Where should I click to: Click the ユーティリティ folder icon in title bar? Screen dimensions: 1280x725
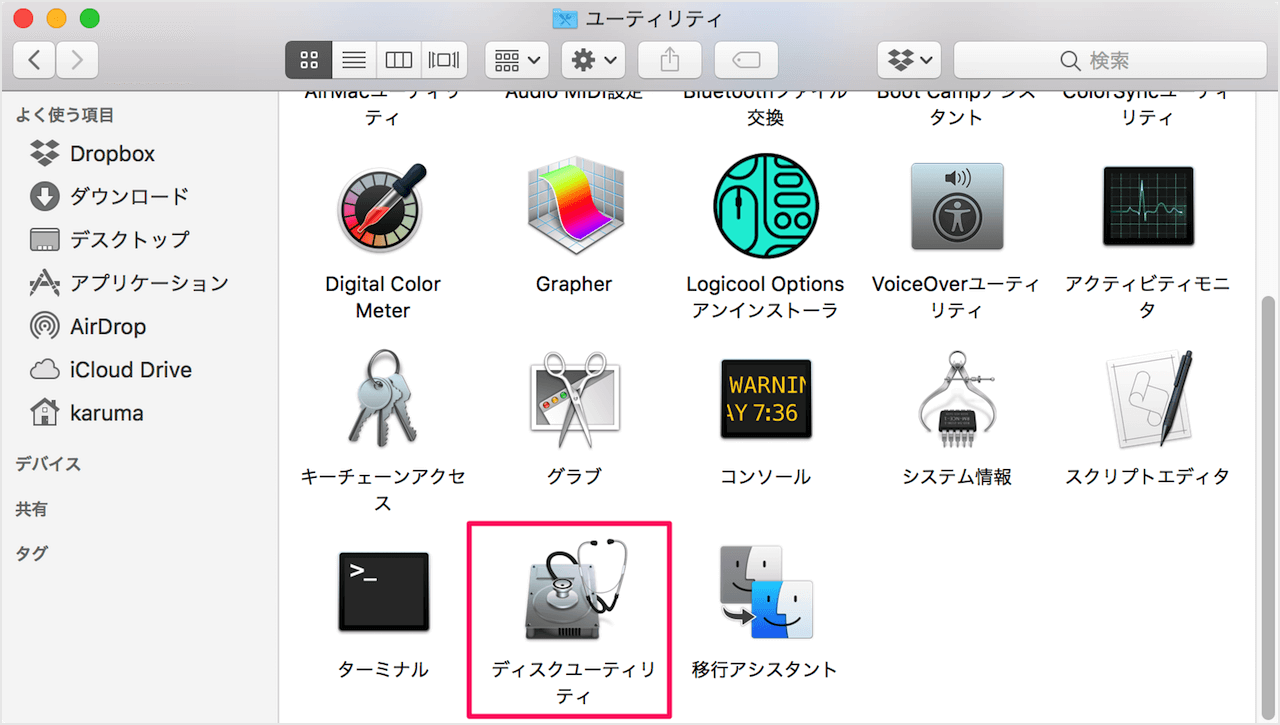point(565,18)
